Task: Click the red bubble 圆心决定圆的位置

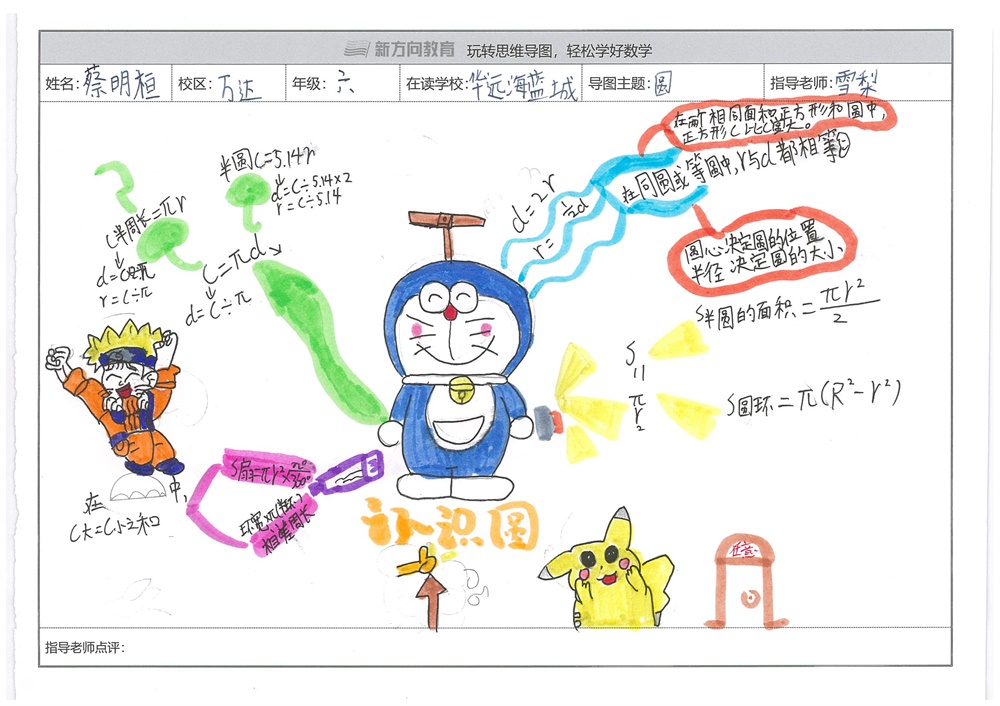Action: 763,252
